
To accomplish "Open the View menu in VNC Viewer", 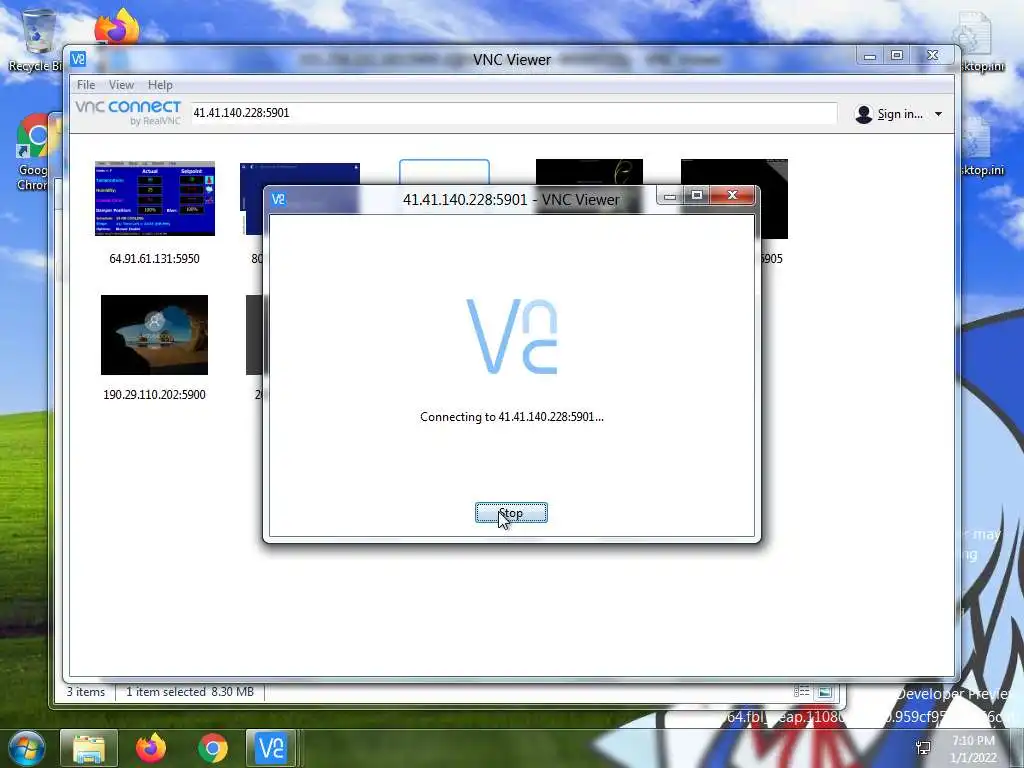I will pyautogui.click(x=121, y=85).
